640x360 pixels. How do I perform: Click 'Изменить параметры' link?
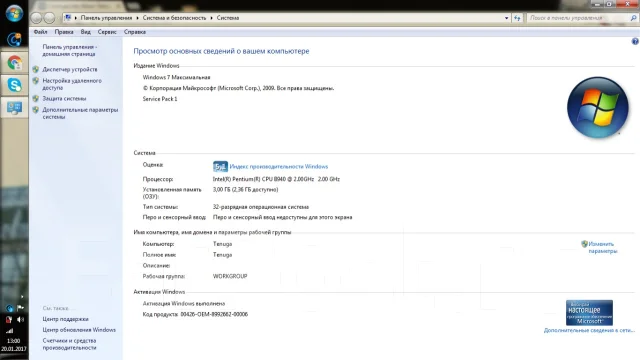pyautogui.click(x=602, y=247)
